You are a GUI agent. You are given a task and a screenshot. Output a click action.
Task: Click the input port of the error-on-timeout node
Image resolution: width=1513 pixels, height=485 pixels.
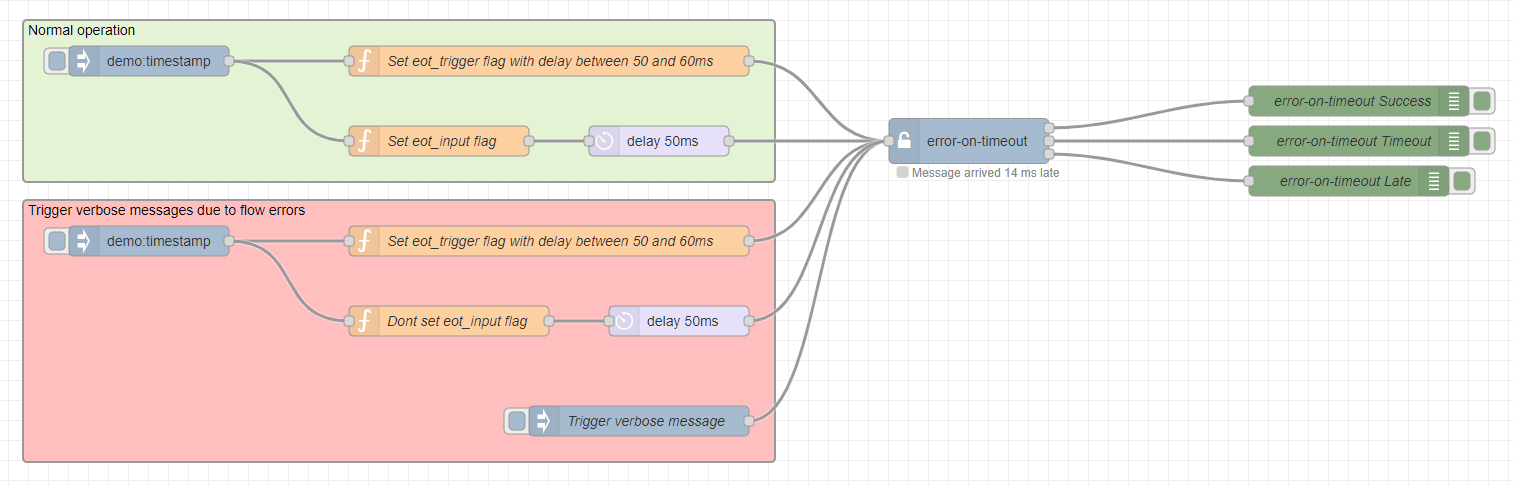[889, 141]
